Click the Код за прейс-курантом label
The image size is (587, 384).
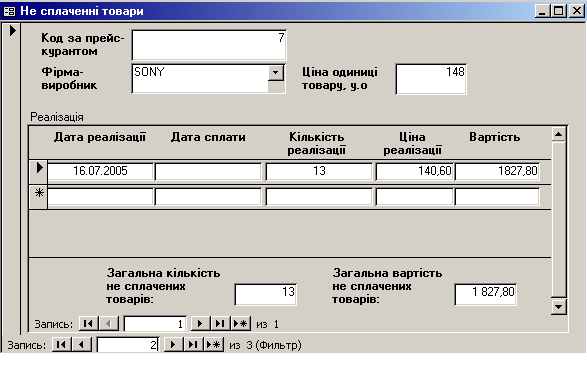point(82,44)
